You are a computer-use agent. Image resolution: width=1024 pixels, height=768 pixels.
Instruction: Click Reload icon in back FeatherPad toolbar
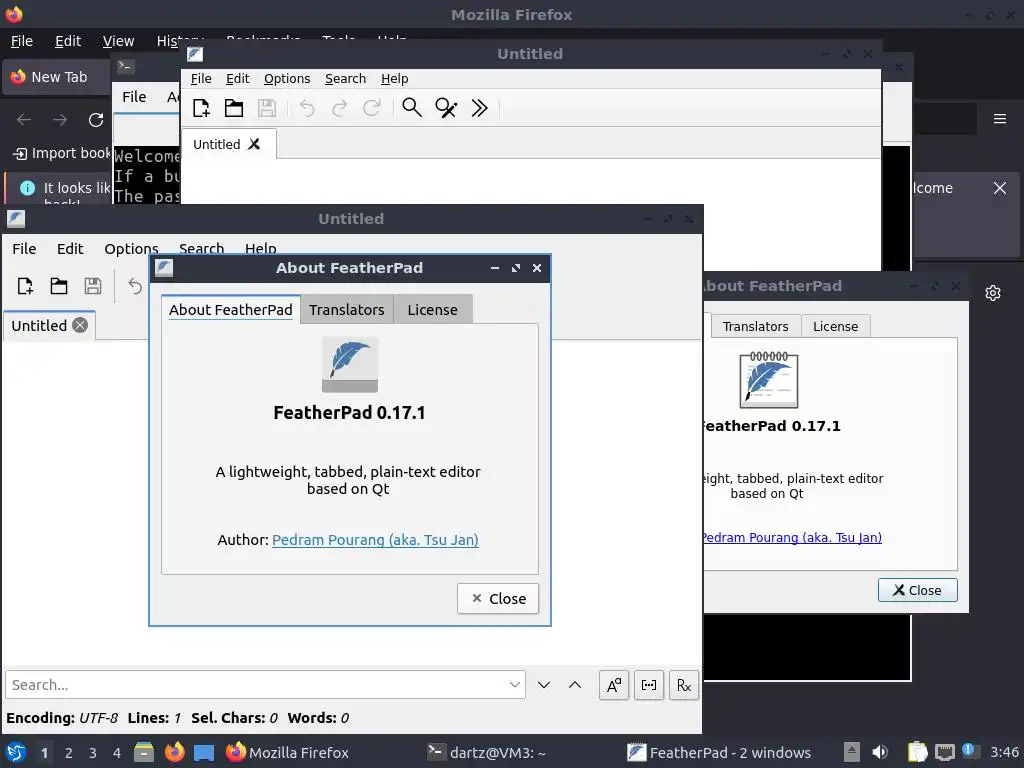pyautogui.click(x=372, y=108)
